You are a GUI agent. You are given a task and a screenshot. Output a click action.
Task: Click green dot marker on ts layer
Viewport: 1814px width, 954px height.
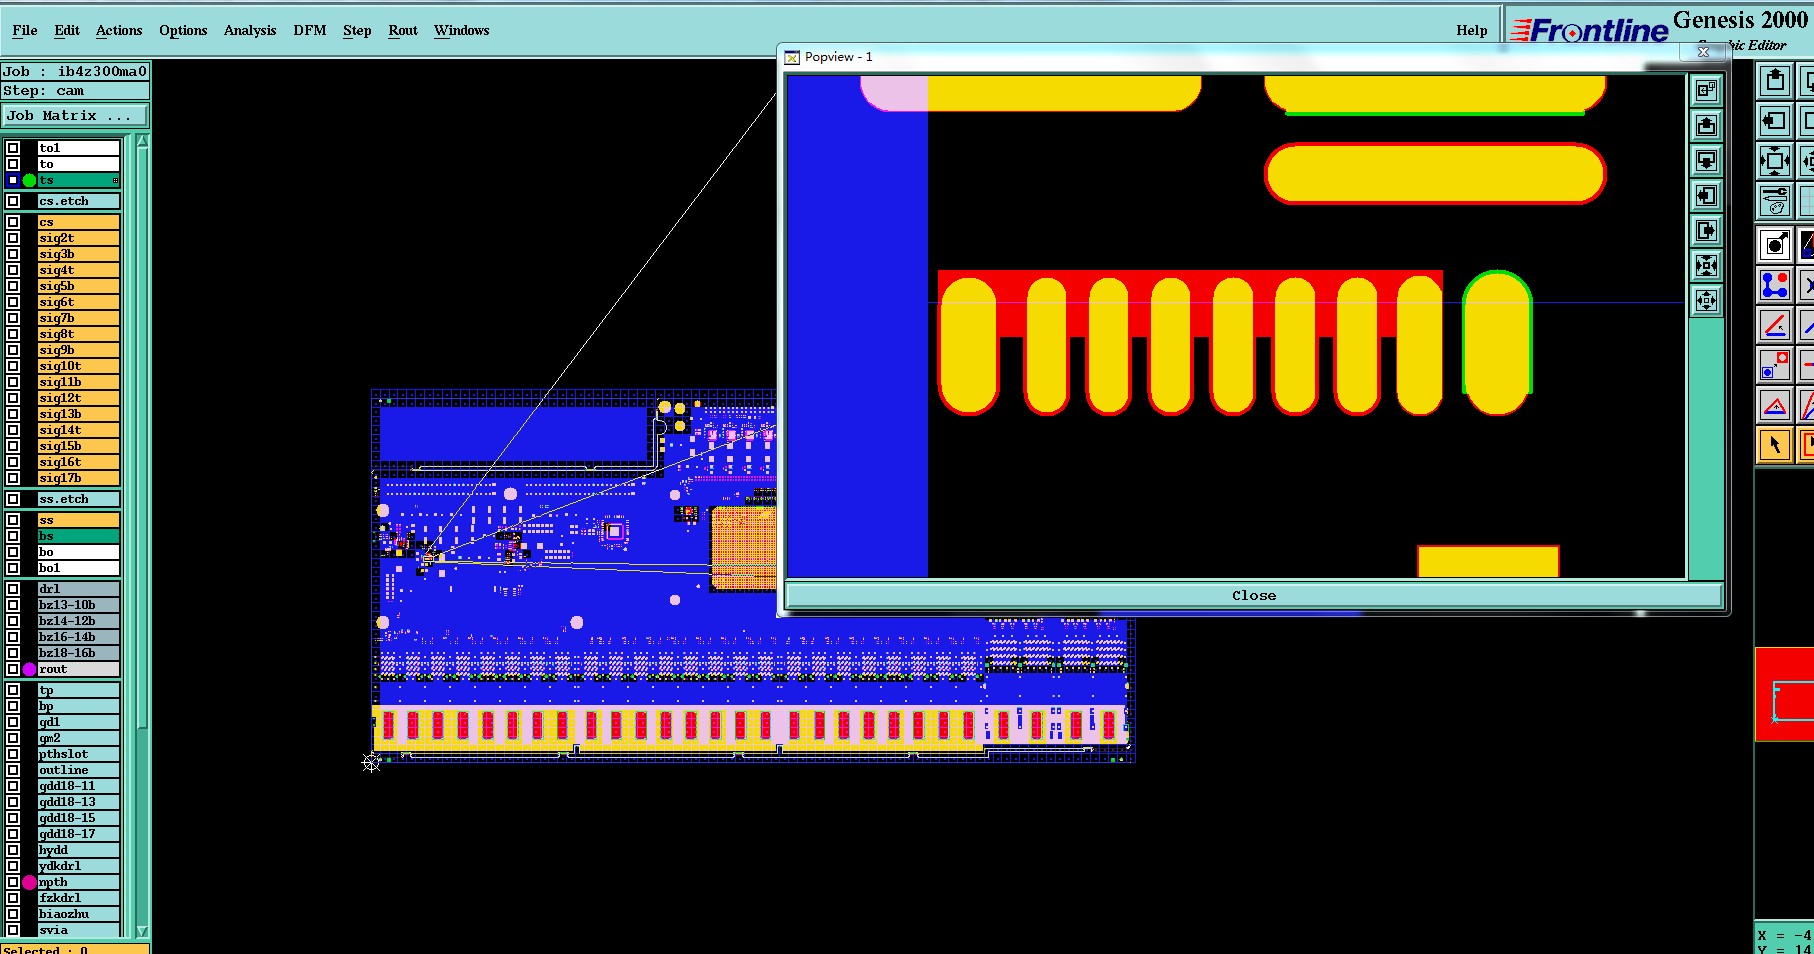coord(29,180)
